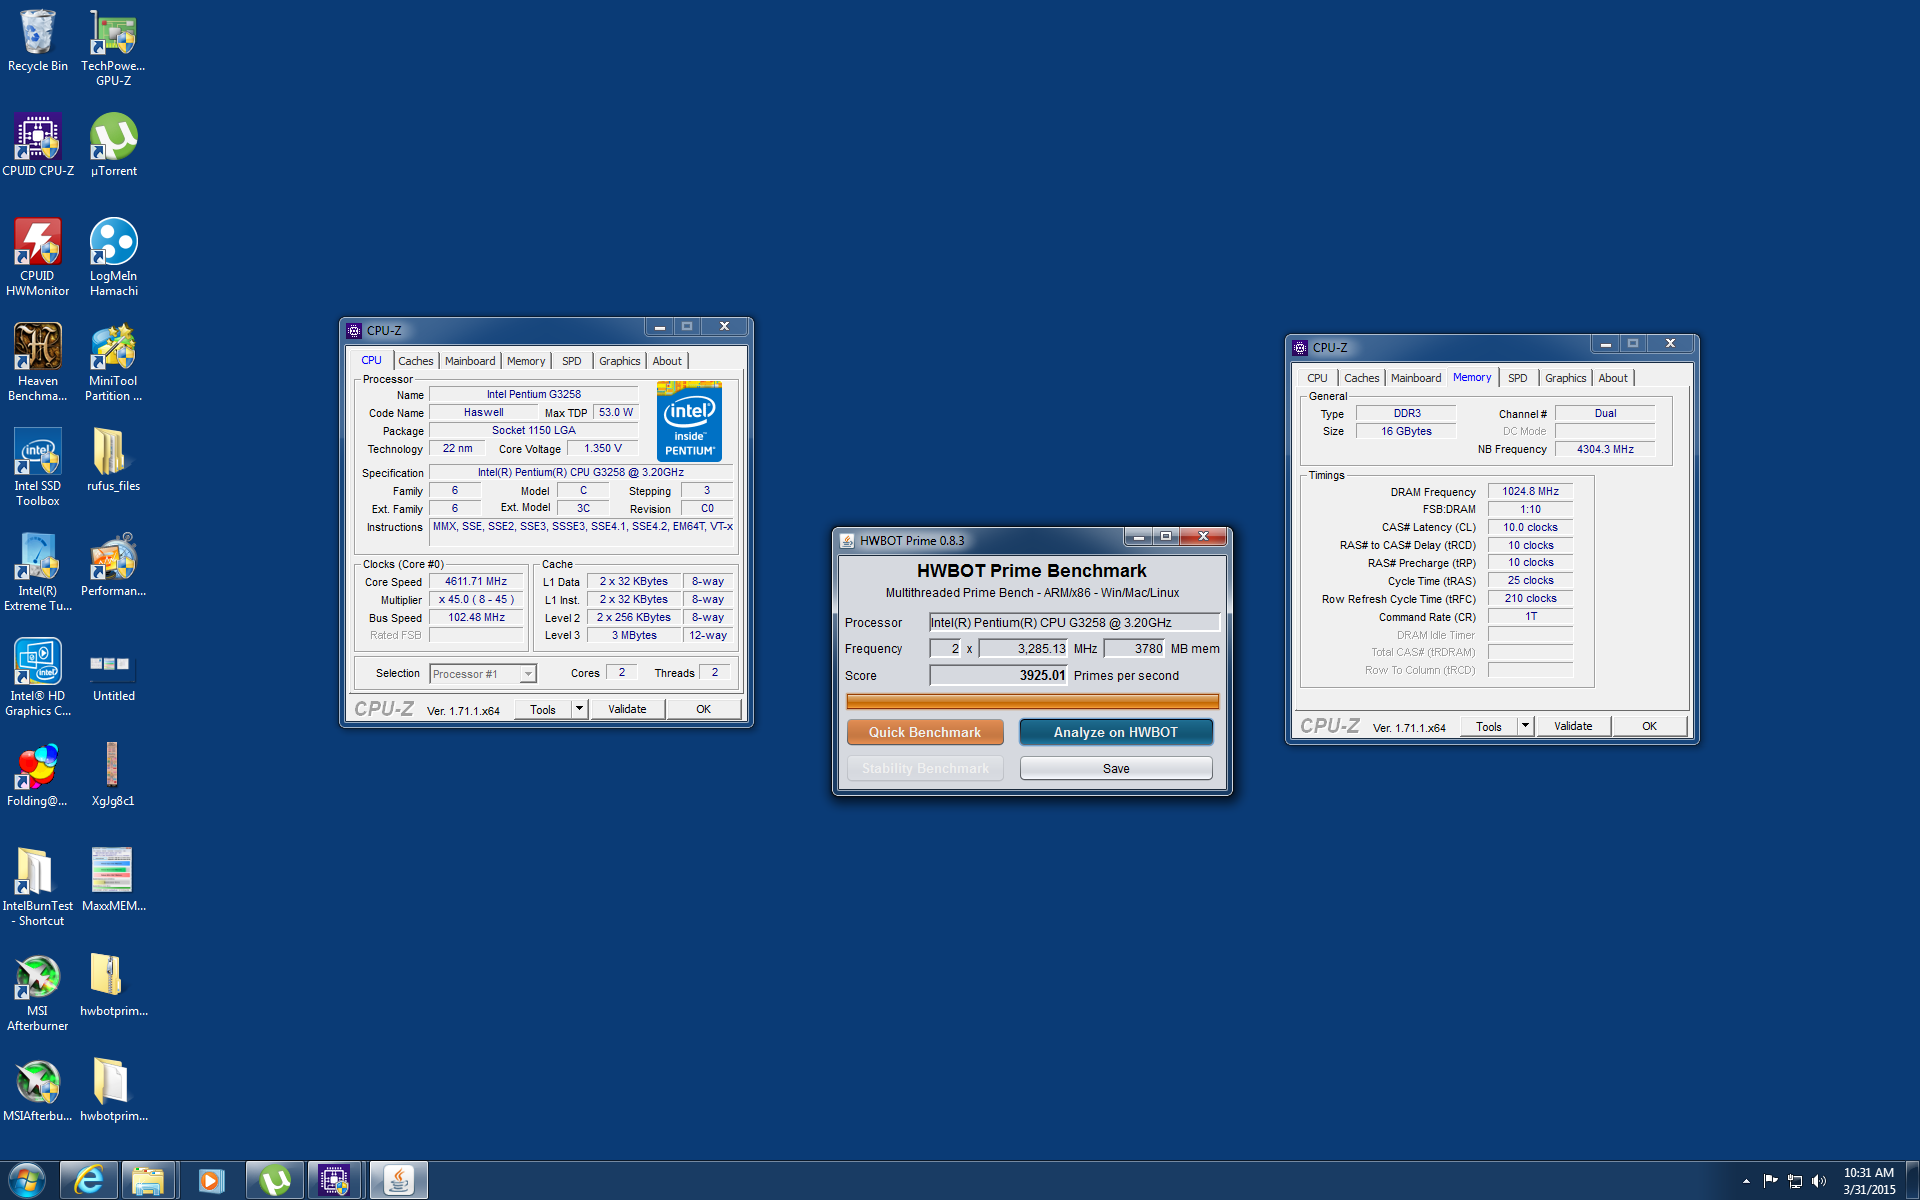Switch to Java HWBOT taskbar button

tap(399, 1181)
